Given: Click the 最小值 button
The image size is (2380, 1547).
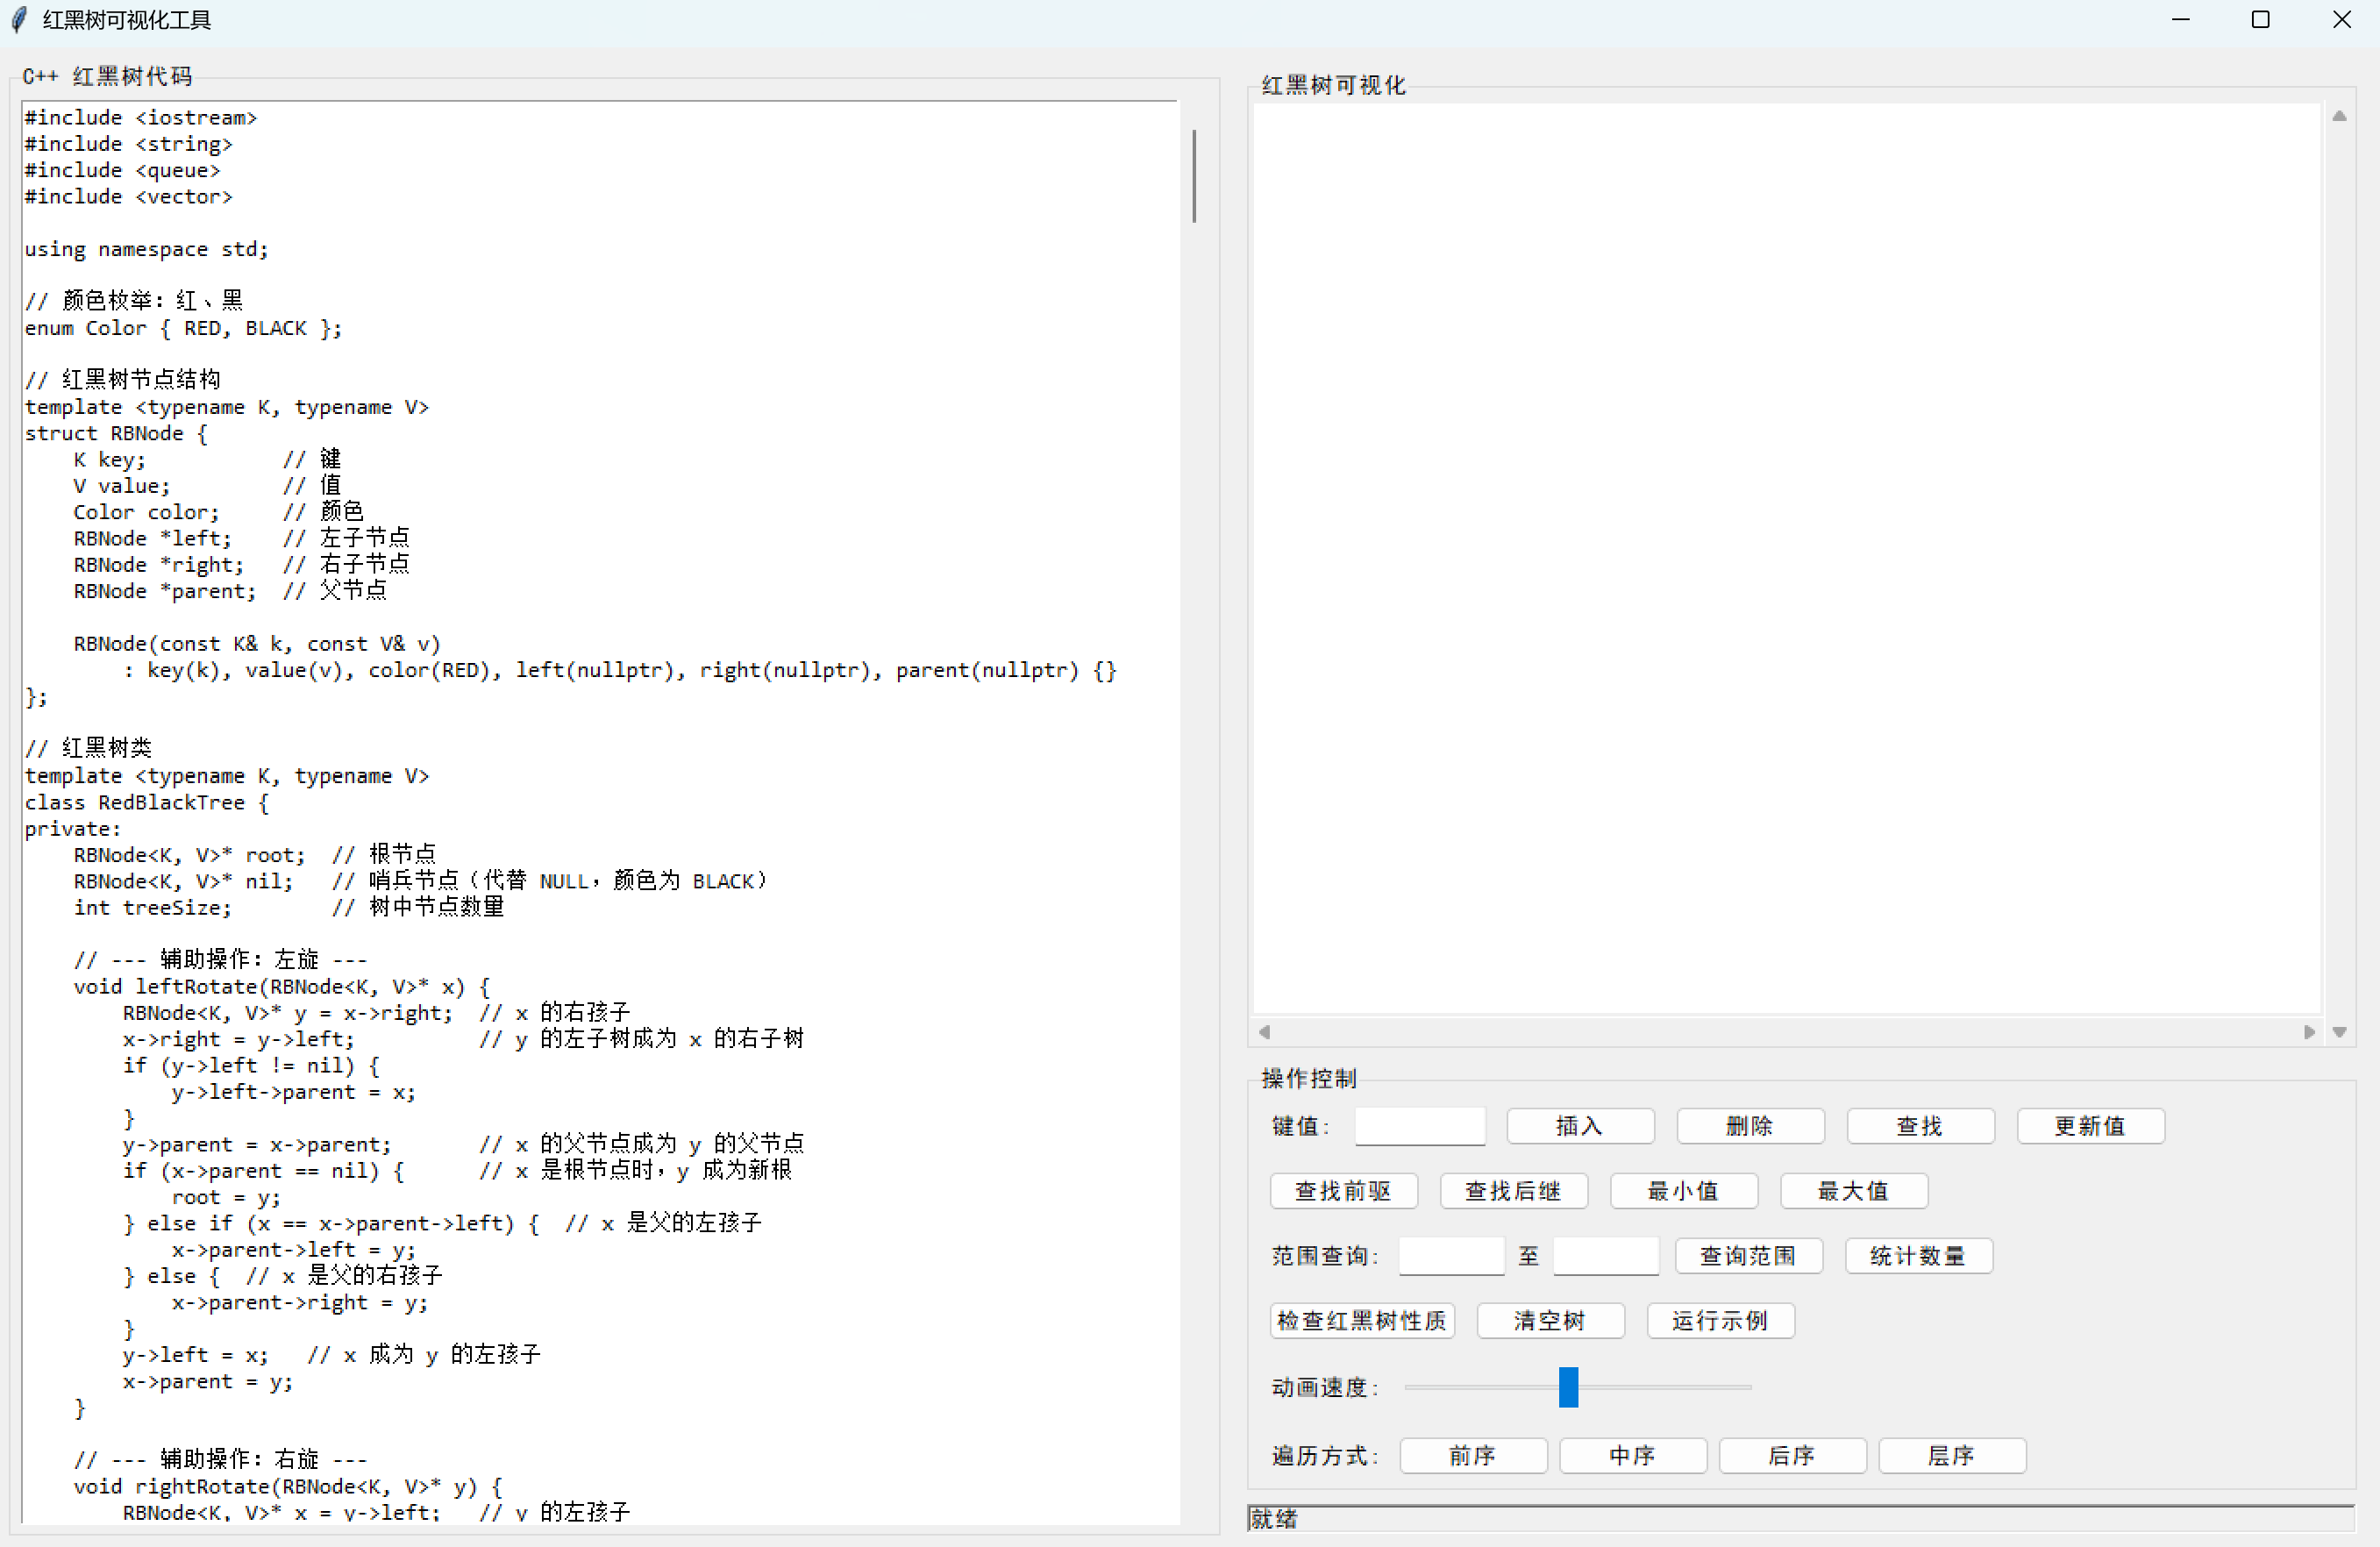Looking at the screenshot, I should (1682, 1191).
